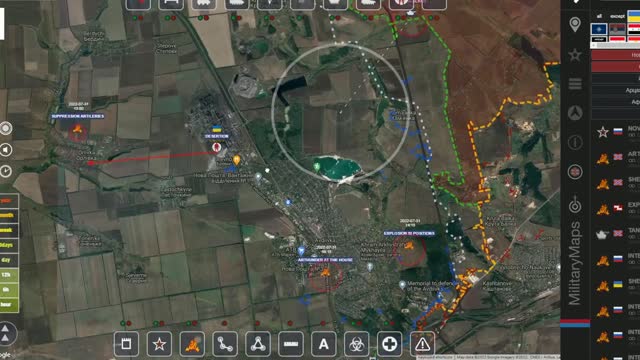640x360 pixels.
Task: Select the triangle polygon drawing tool
Action: pos(258,344)
